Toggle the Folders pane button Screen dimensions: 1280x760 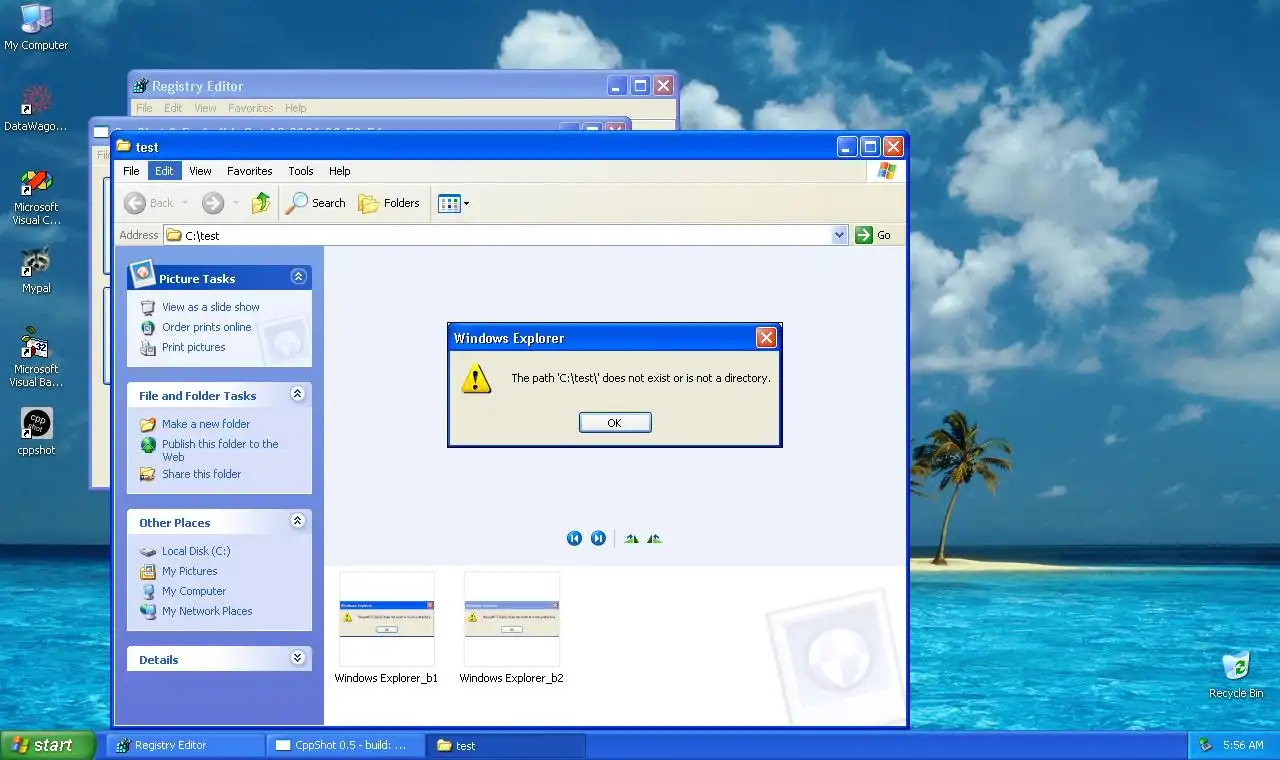(389, 203)
